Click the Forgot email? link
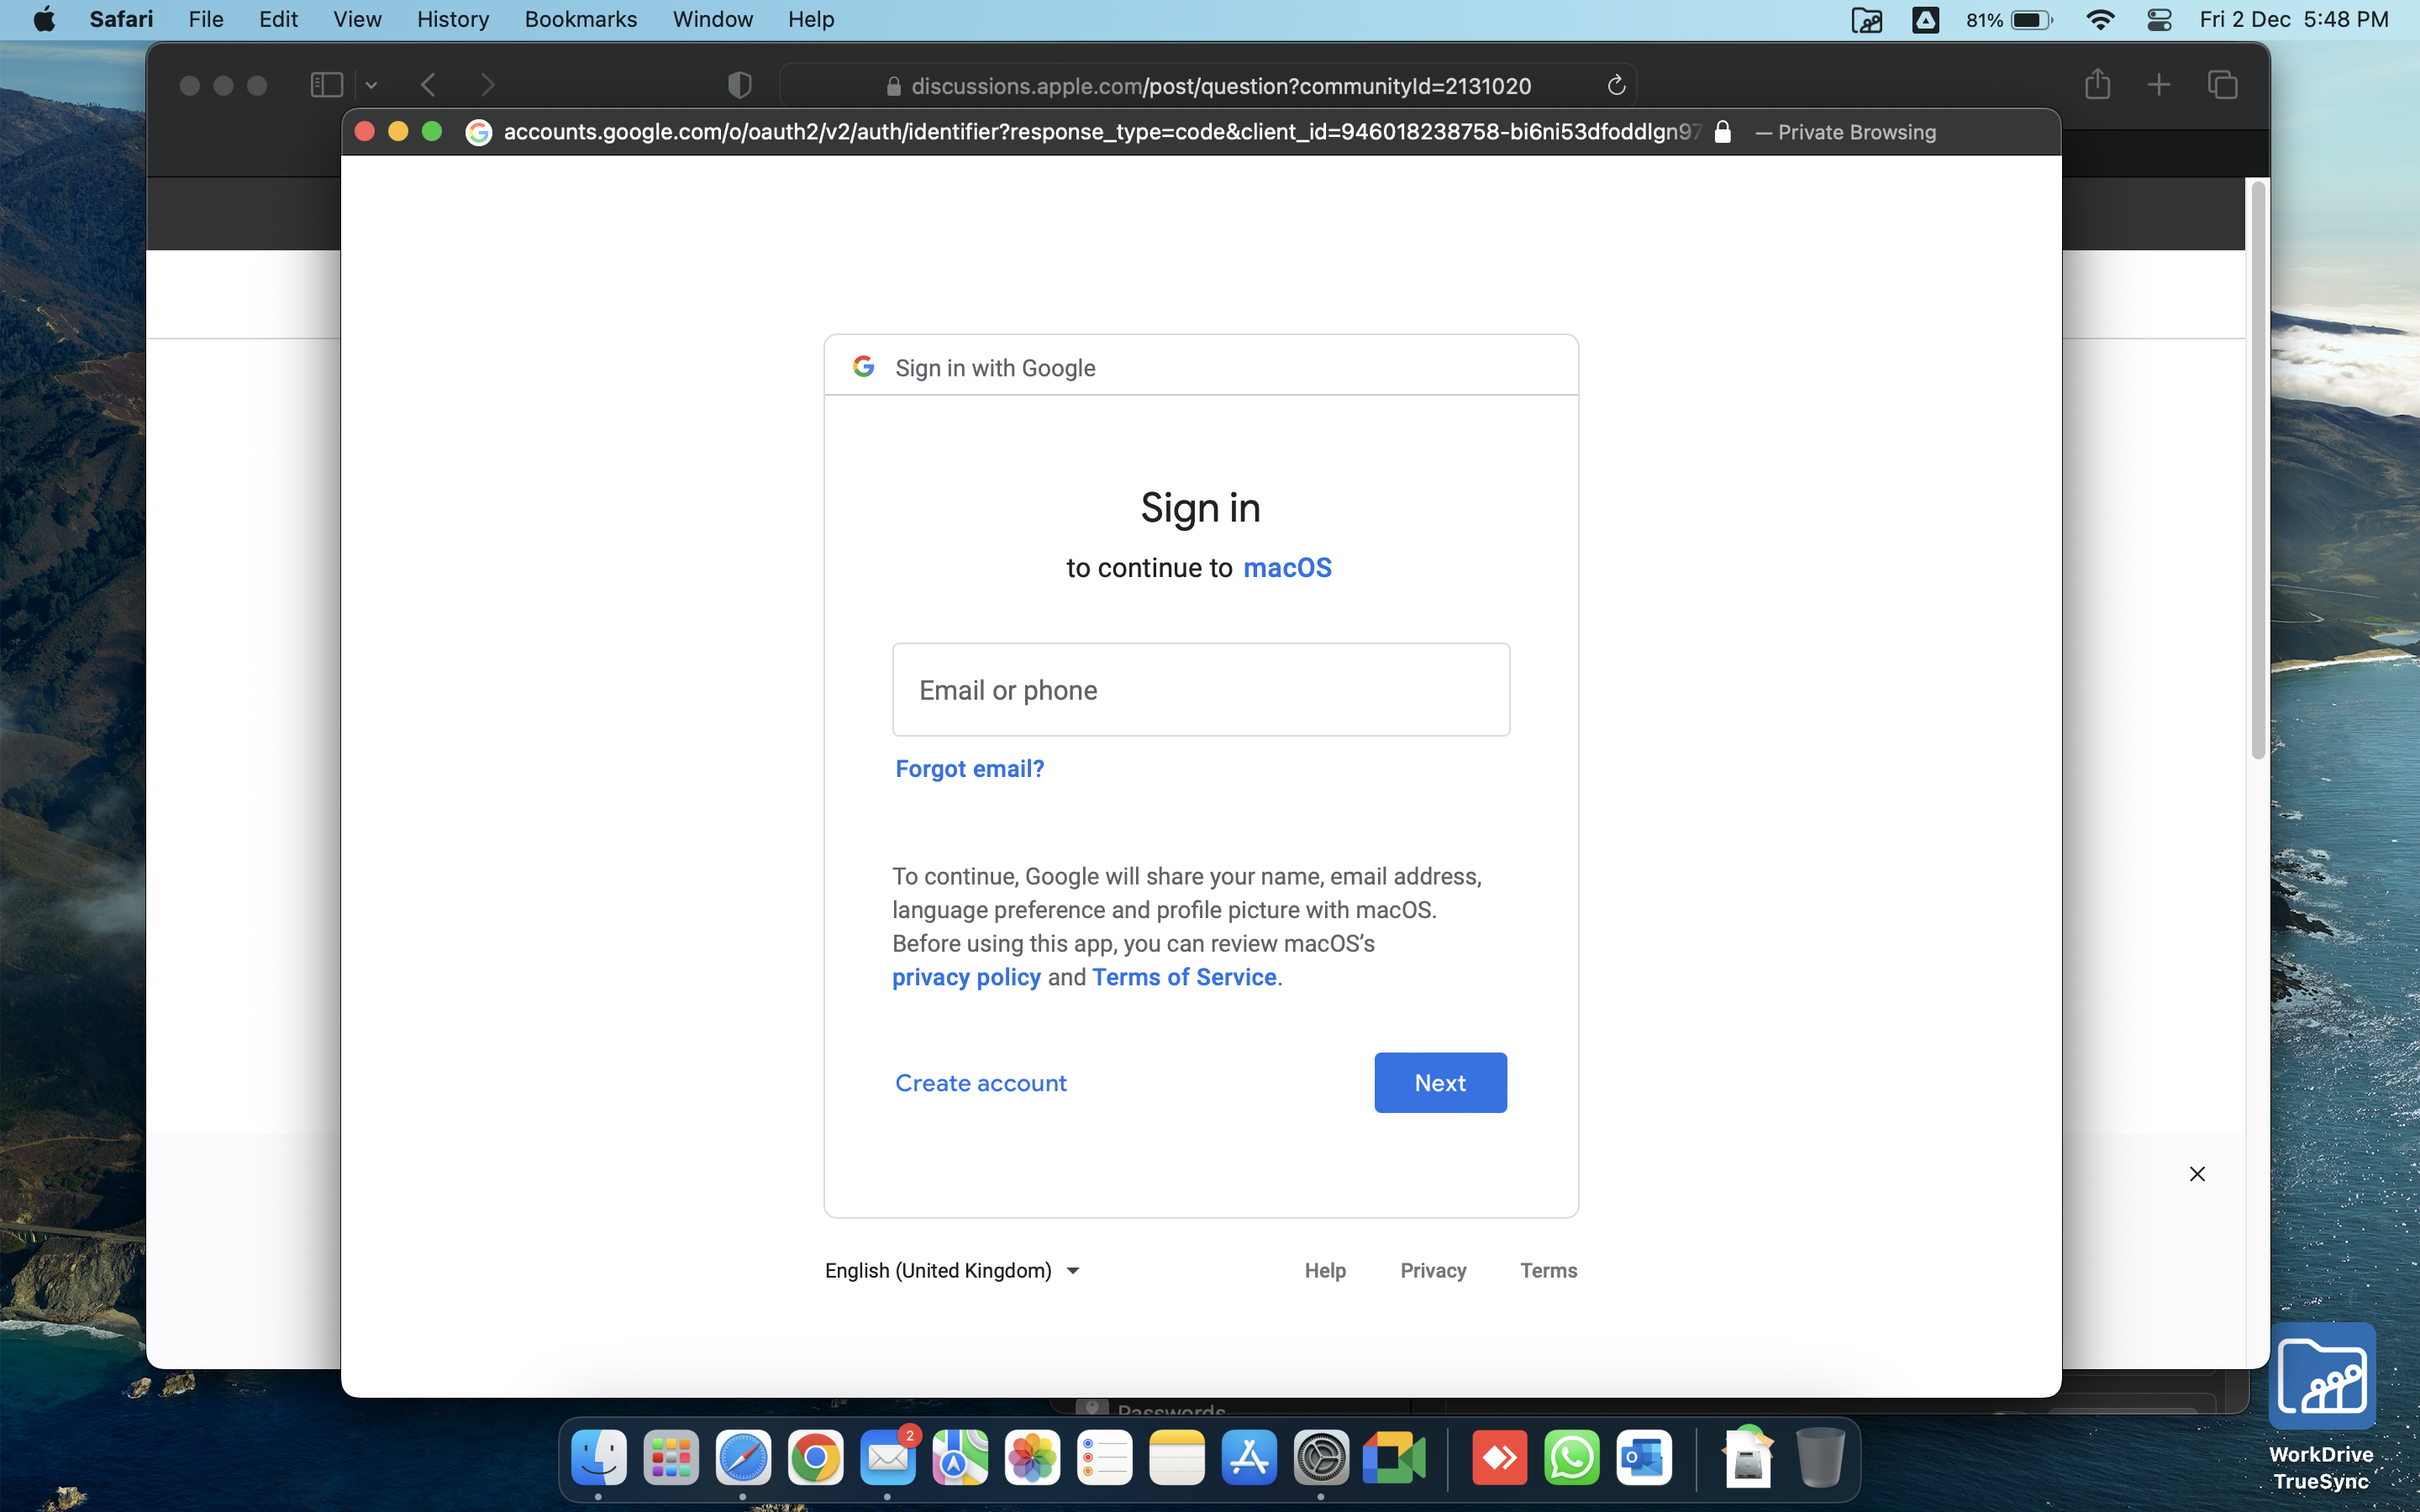2420x1512 pixels. coord(969,768)
